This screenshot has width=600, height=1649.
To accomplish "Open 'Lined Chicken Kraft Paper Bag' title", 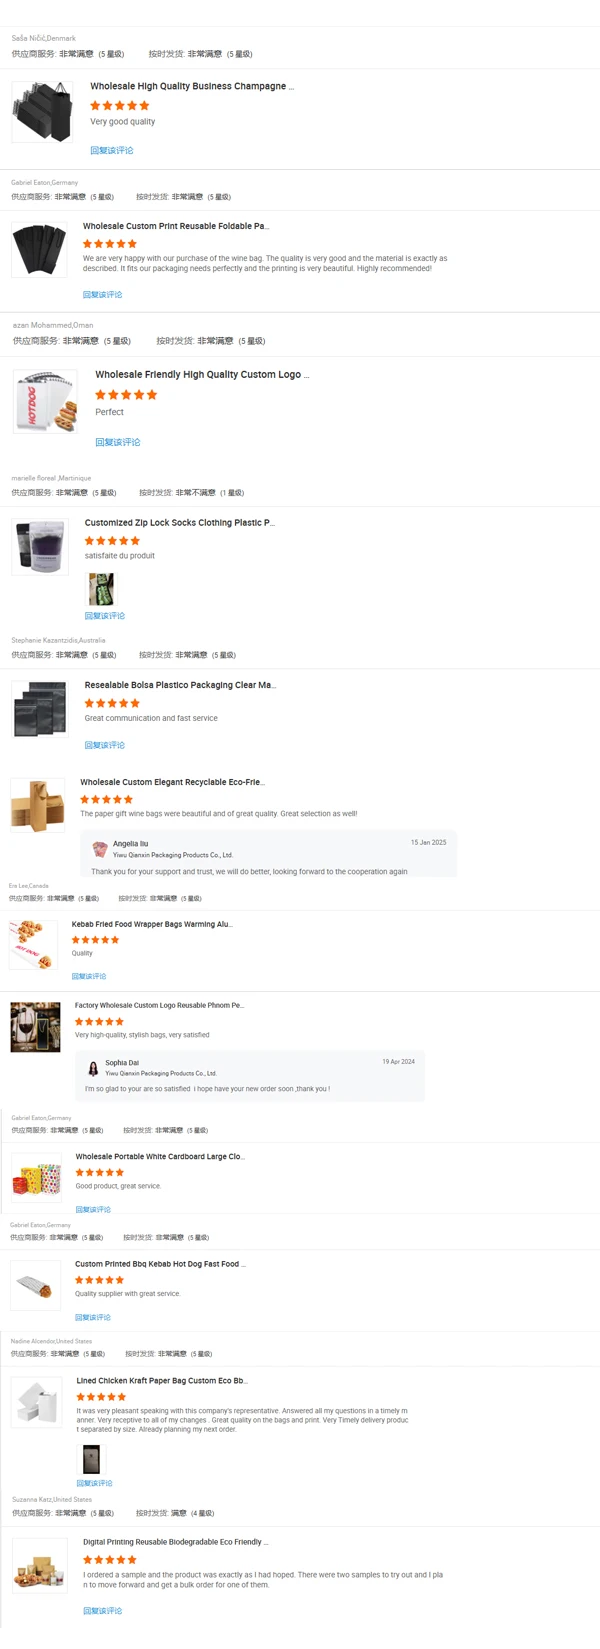I will click(161, 1381).
